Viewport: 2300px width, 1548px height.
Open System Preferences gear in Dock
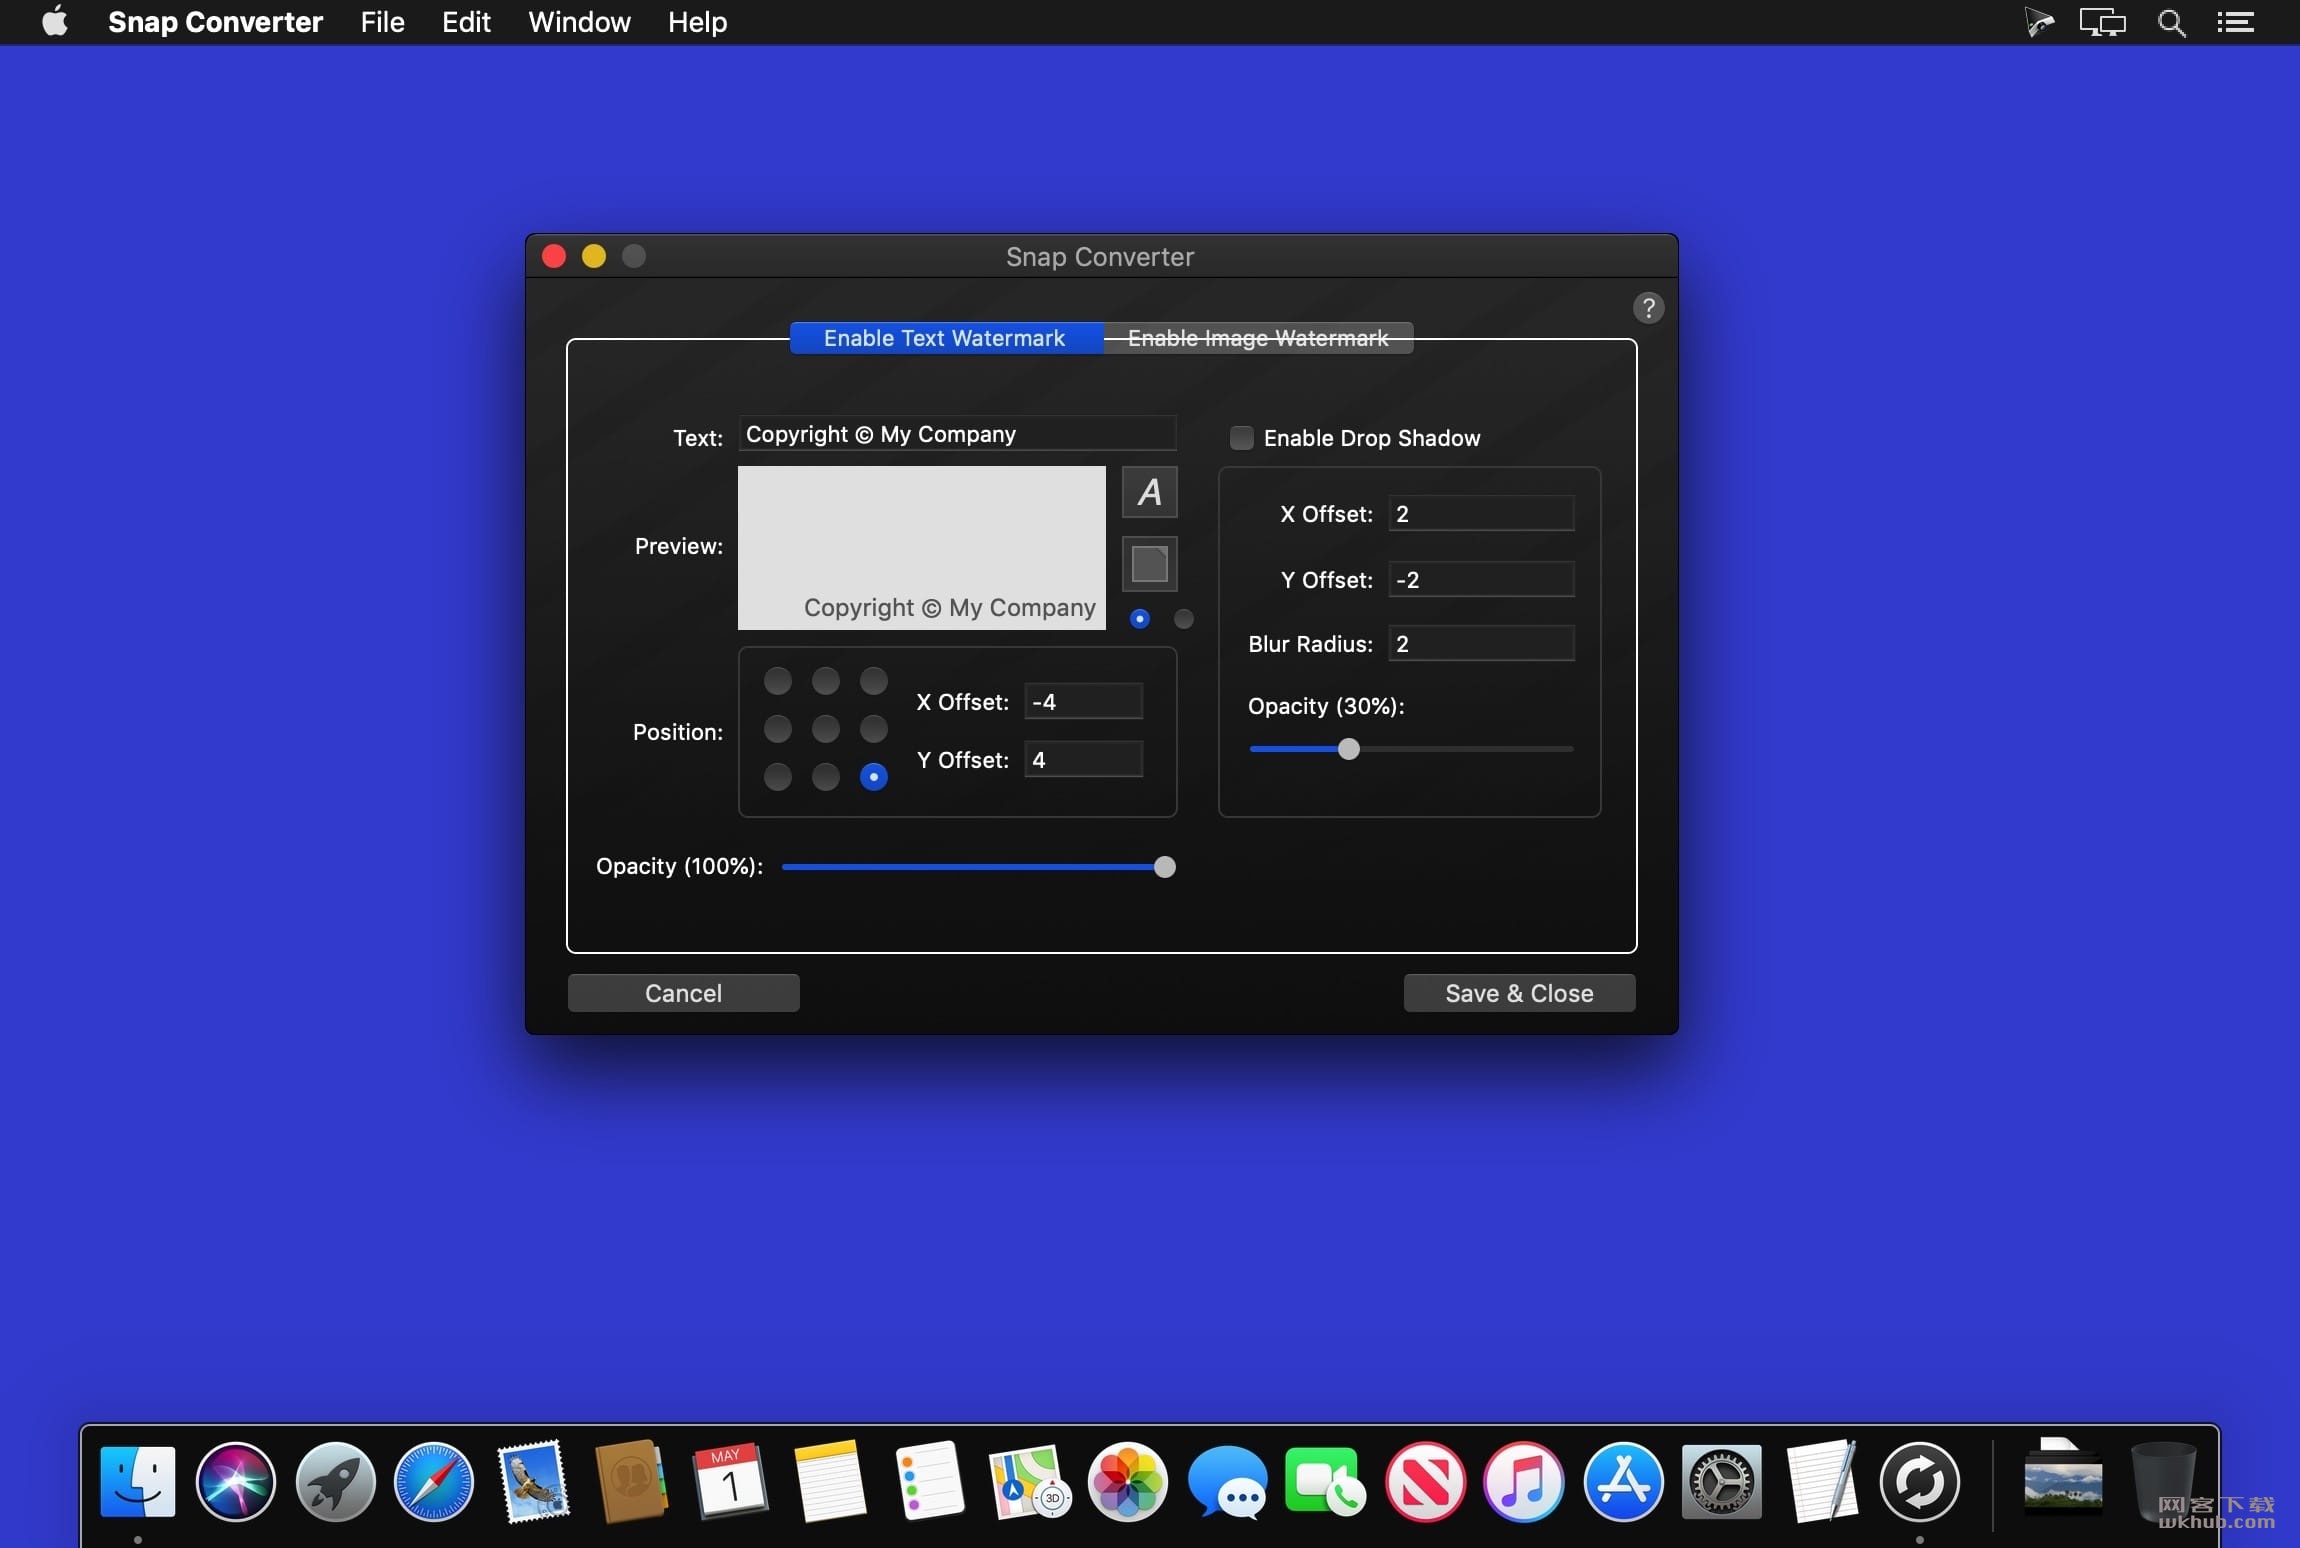pos(1721,1481)
